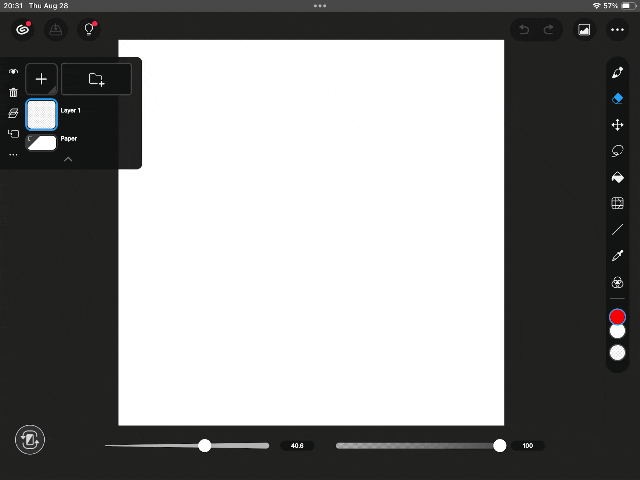Screen dimensions: 640x480
Task: Create a new layer group folder
Action: point(96,79)
